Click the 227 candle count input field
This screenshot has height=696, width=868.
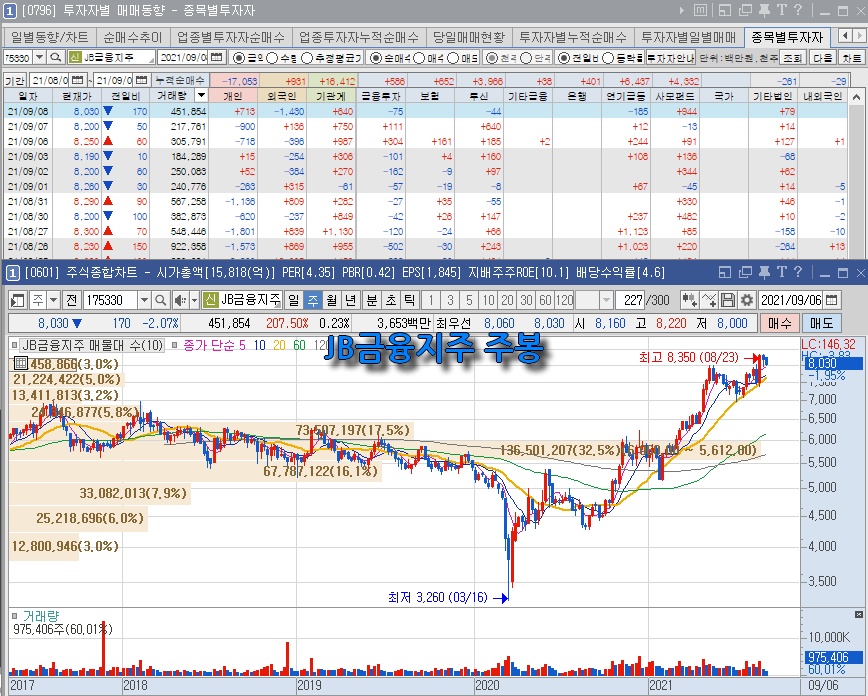tap(630, 301)
